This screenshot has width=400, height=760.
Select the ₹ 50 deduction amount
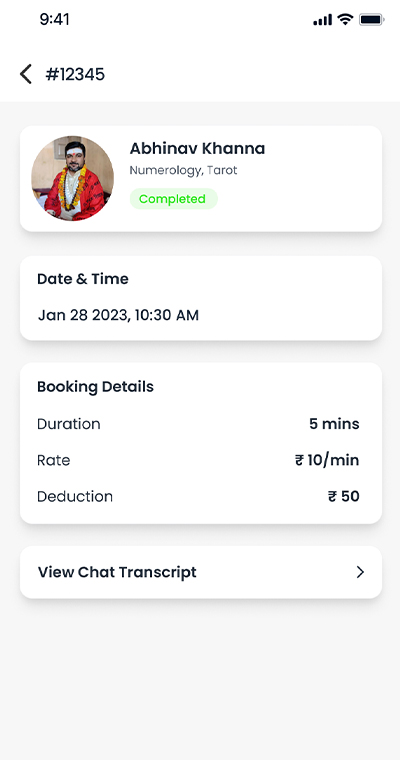point(344,496)
